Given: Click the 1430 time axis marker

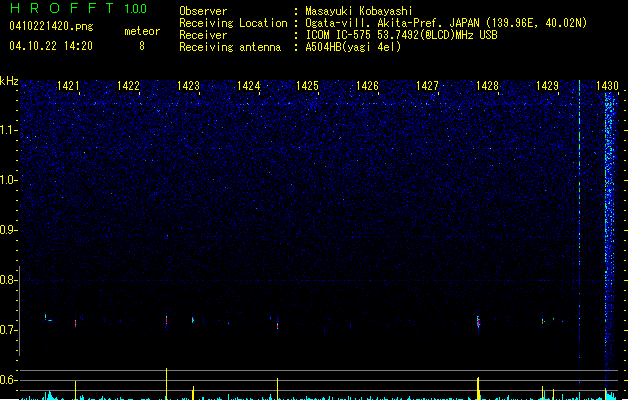Looking at the screenshot, I should pos(607,86).
